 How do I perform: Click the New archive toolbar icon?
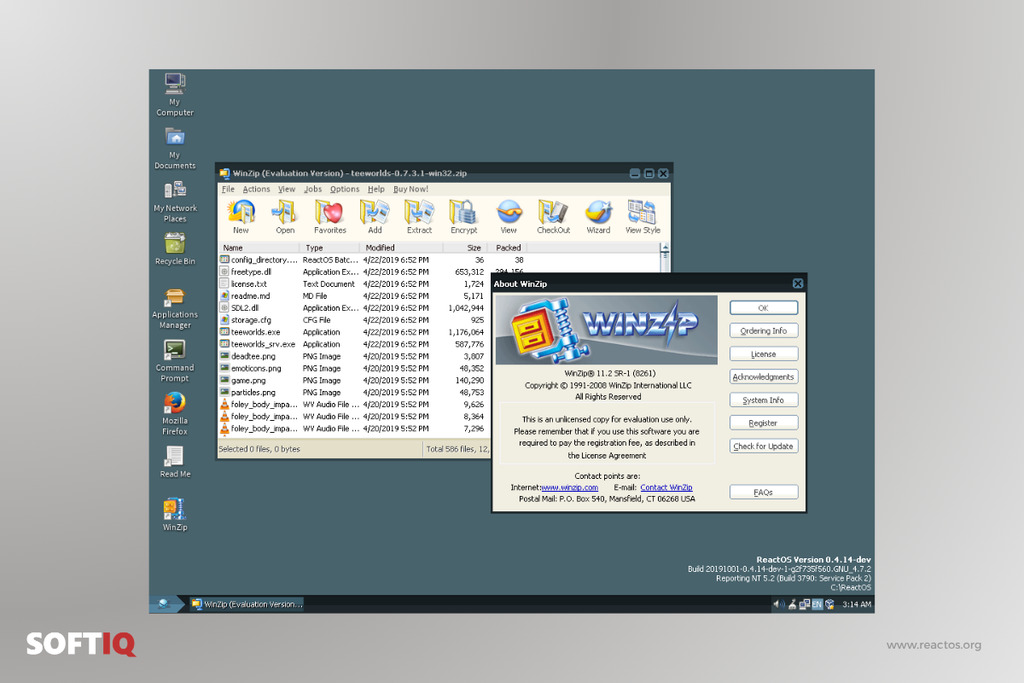coord(241,217)
